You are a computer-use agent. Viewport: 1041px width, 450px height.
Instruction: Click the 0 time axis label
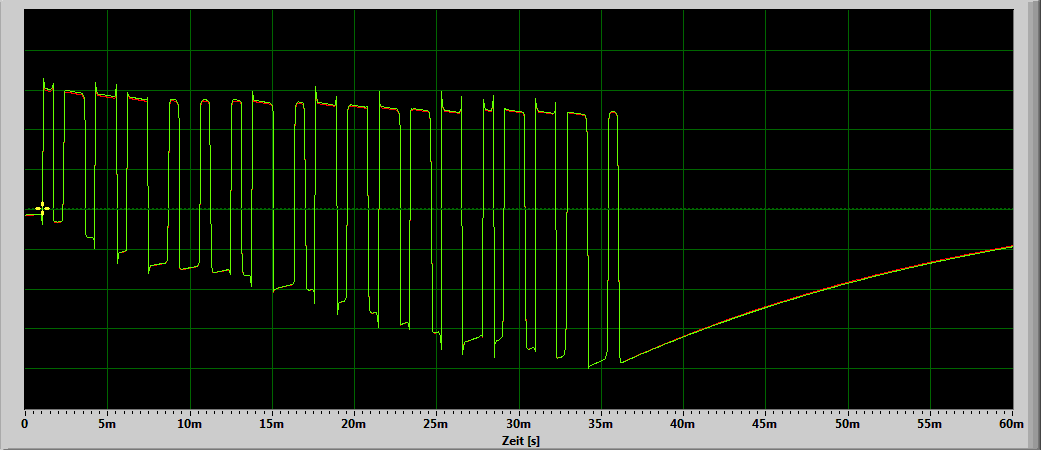25,423
